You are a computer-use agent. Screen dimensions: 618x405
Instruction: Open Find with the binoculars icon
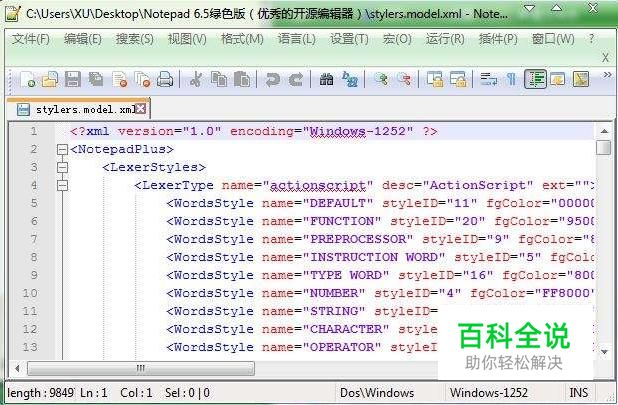[326, 79]
